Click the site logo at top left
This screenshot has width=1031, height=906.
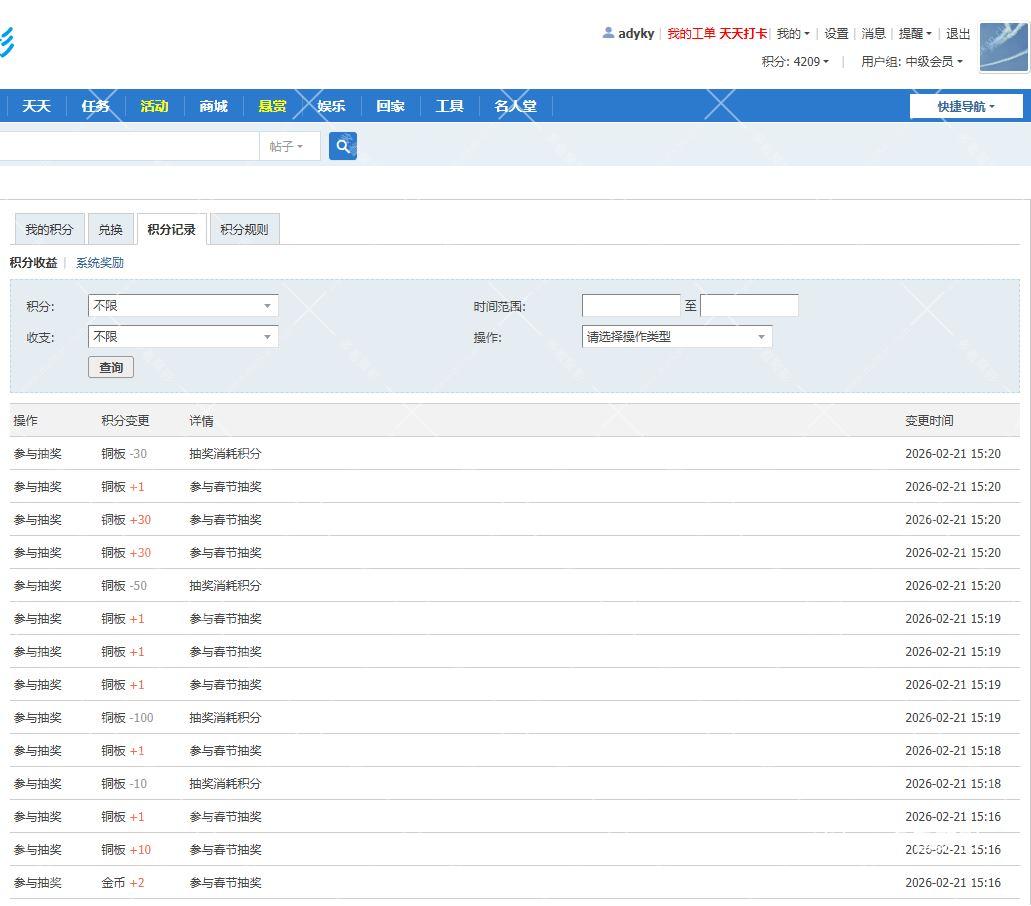coord(6,42)
